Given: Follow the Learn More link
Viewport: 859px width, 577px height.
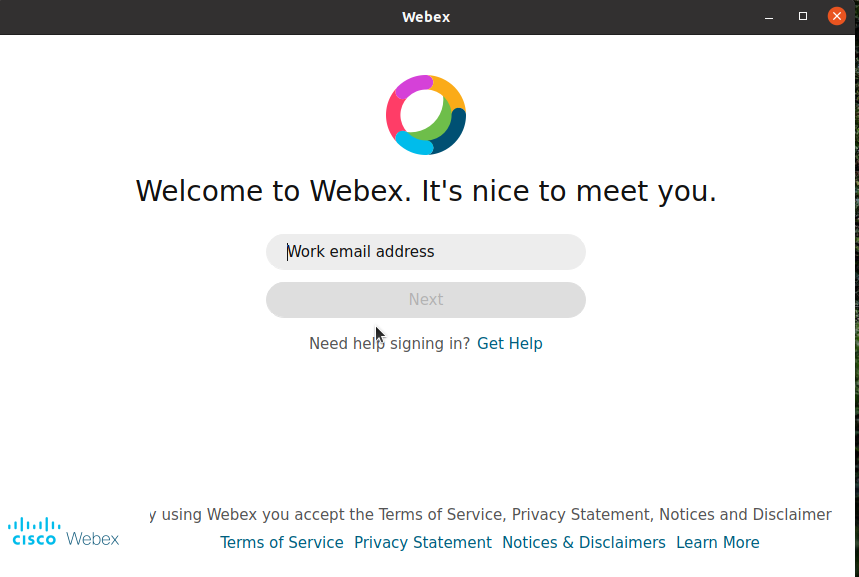Looking at the screenshot, I should (x=718, y=543).
